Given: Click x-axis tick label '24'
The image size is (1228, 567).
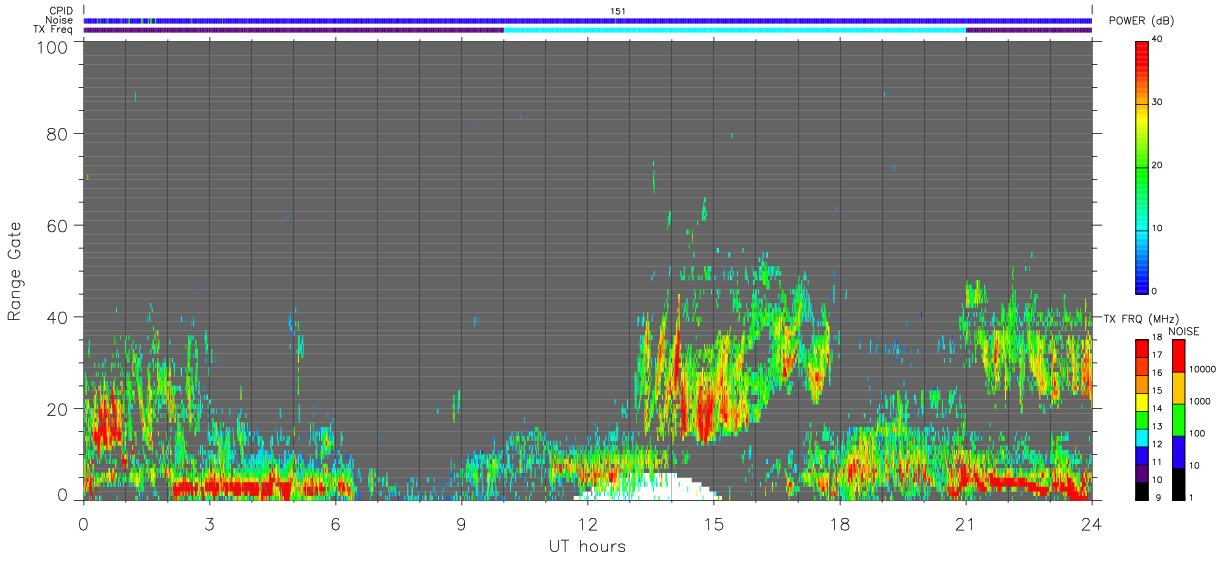Looking at the screenshot, I should coord(1091,524).
